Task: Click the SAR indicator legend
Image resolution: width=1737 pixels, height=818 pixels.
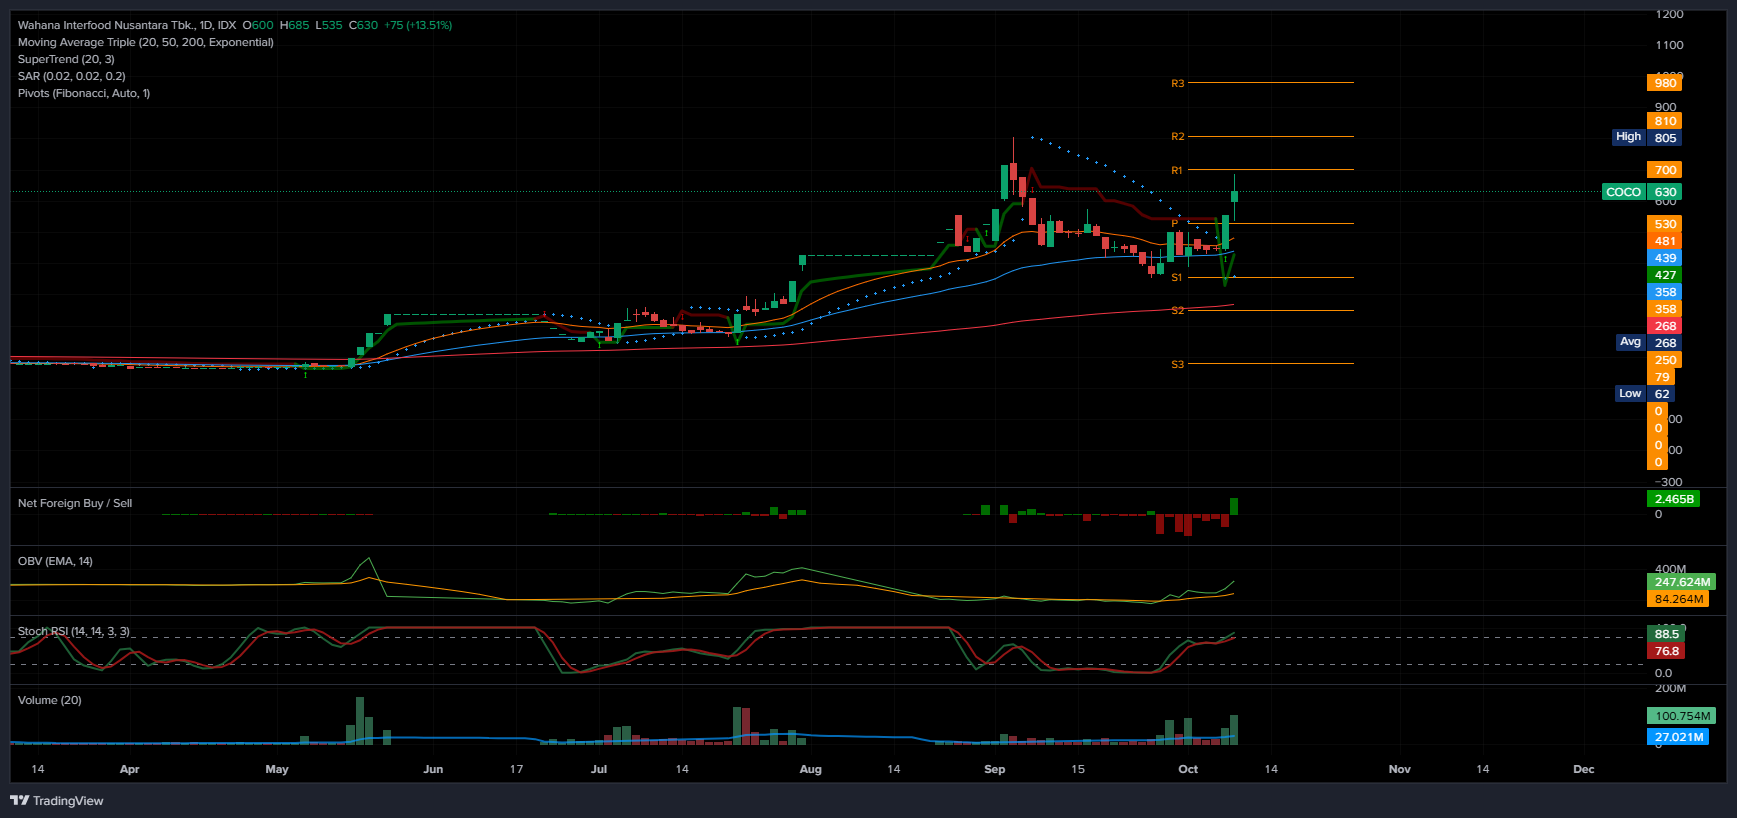Action: [x=71, y=76]
